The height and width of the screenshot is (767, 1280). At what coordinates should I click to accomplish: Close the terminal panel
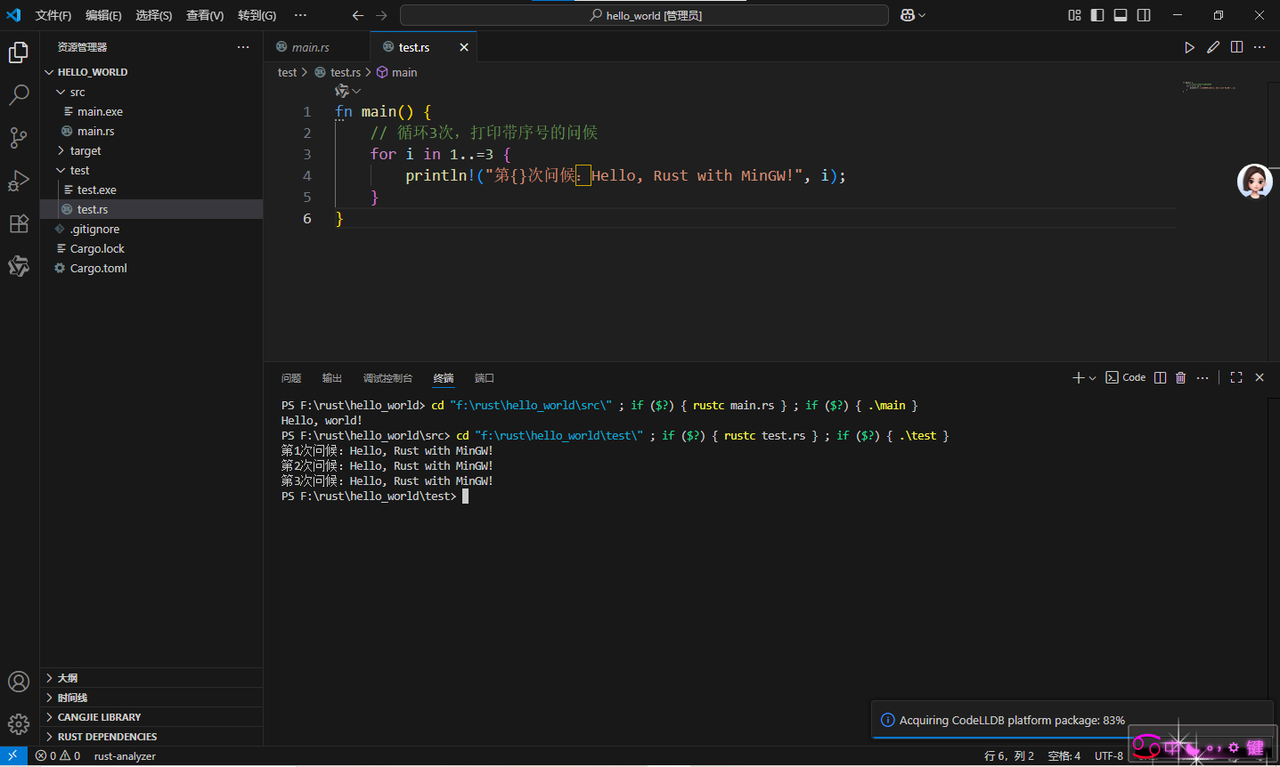[x=1260, y=378]
